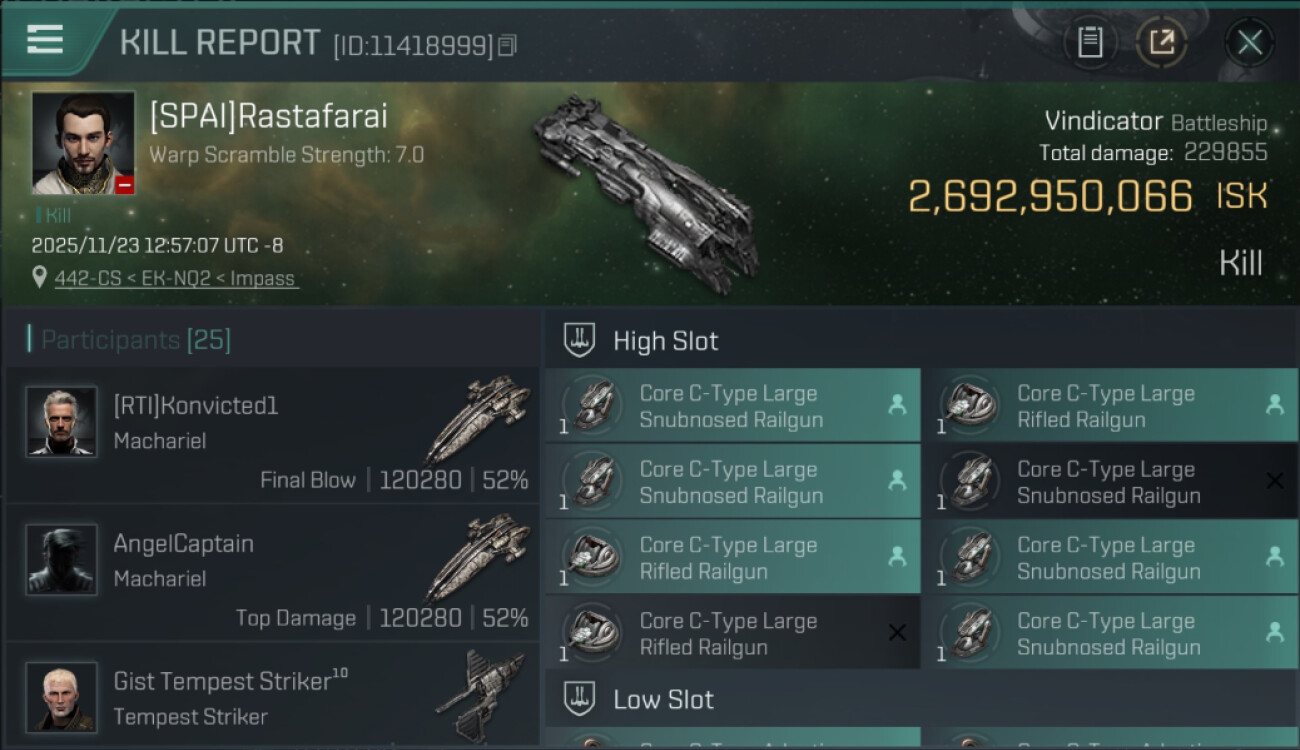This screenshot has height=750, width=1300.
Task: Open the 442-CS location link
Action: pos(176,279)
